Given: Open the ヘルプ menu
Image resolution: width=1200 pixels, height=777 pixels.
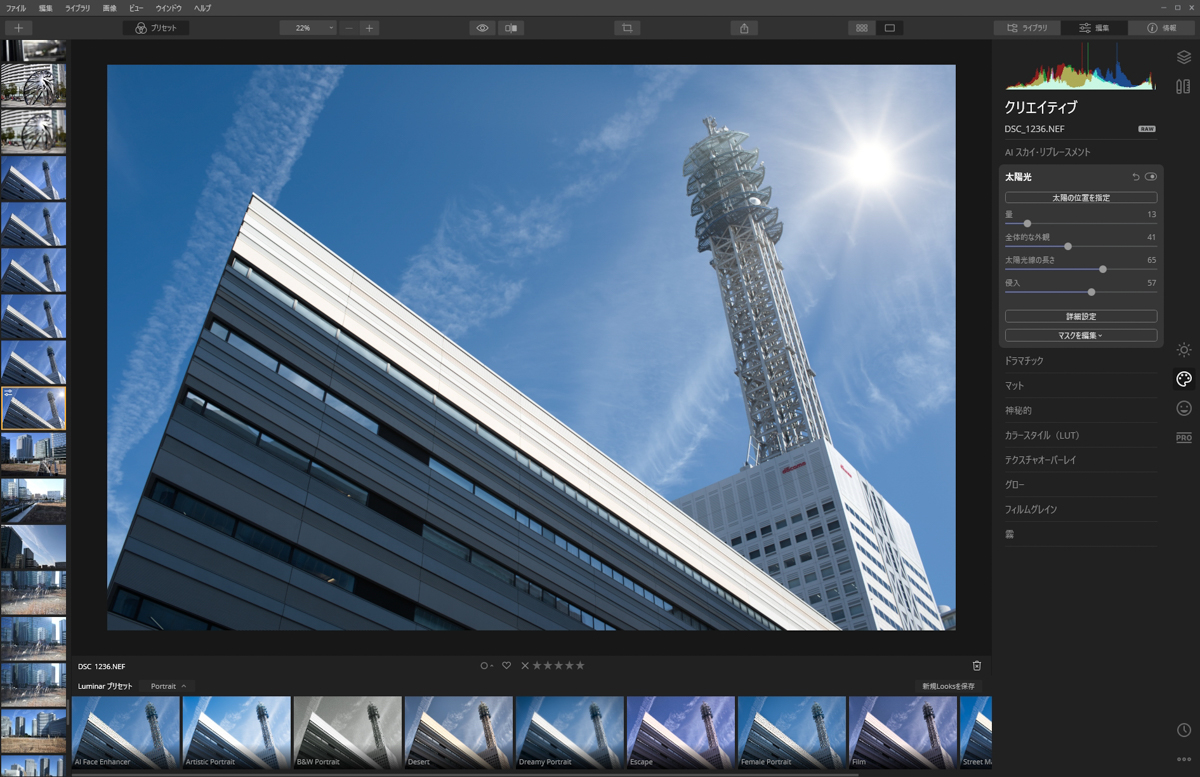Looking at the screenshot, I should click(x=202, y=8).
